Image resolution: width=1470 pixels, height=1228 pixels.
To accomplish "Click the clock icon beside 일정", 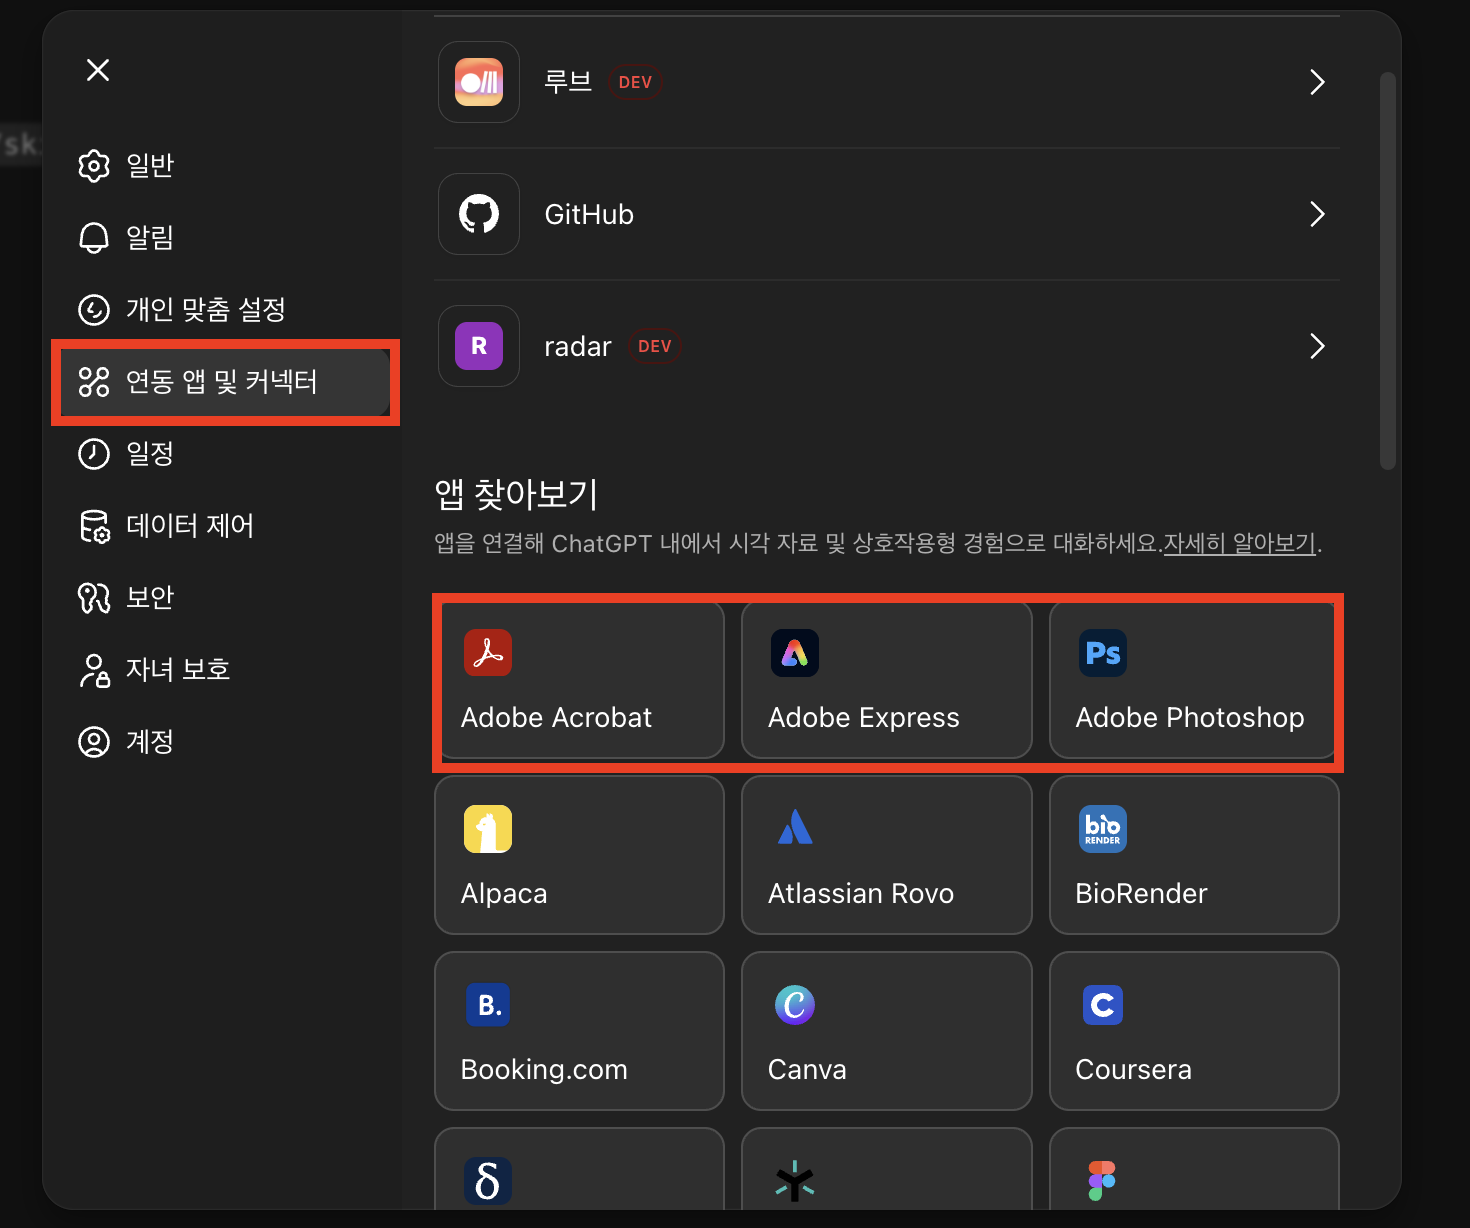I will coord(94,454).
